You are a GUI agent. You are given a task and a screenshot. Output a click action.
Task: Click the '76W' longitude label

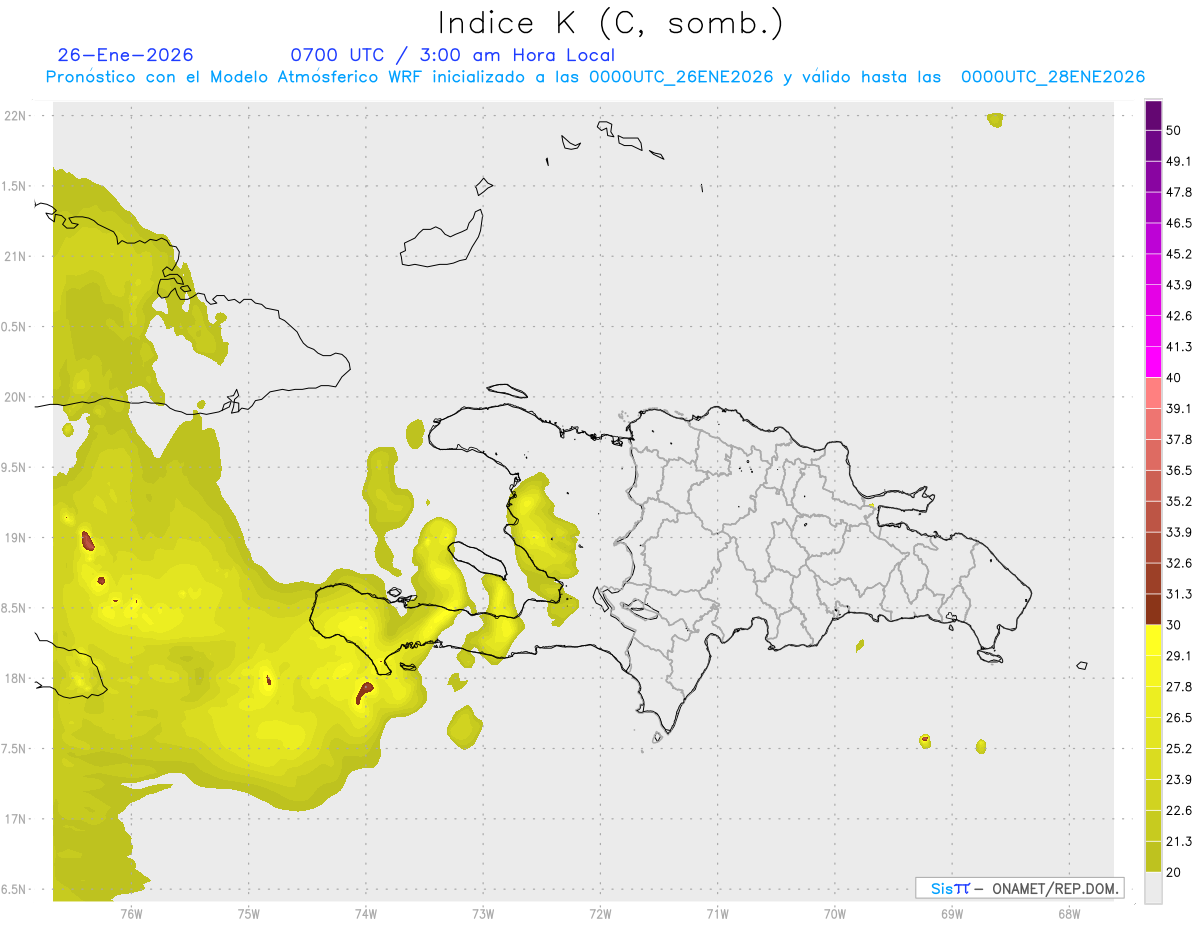tap(131, 913)
